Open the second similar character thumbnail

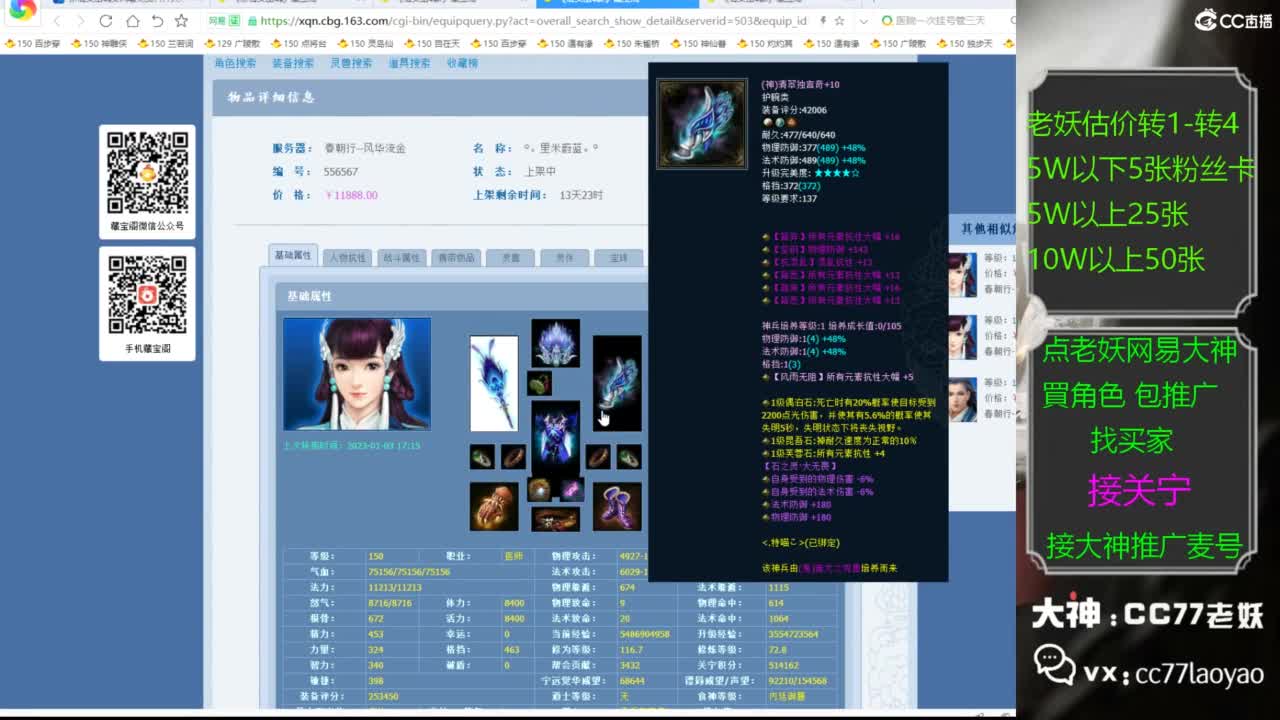tap(962, 337)
